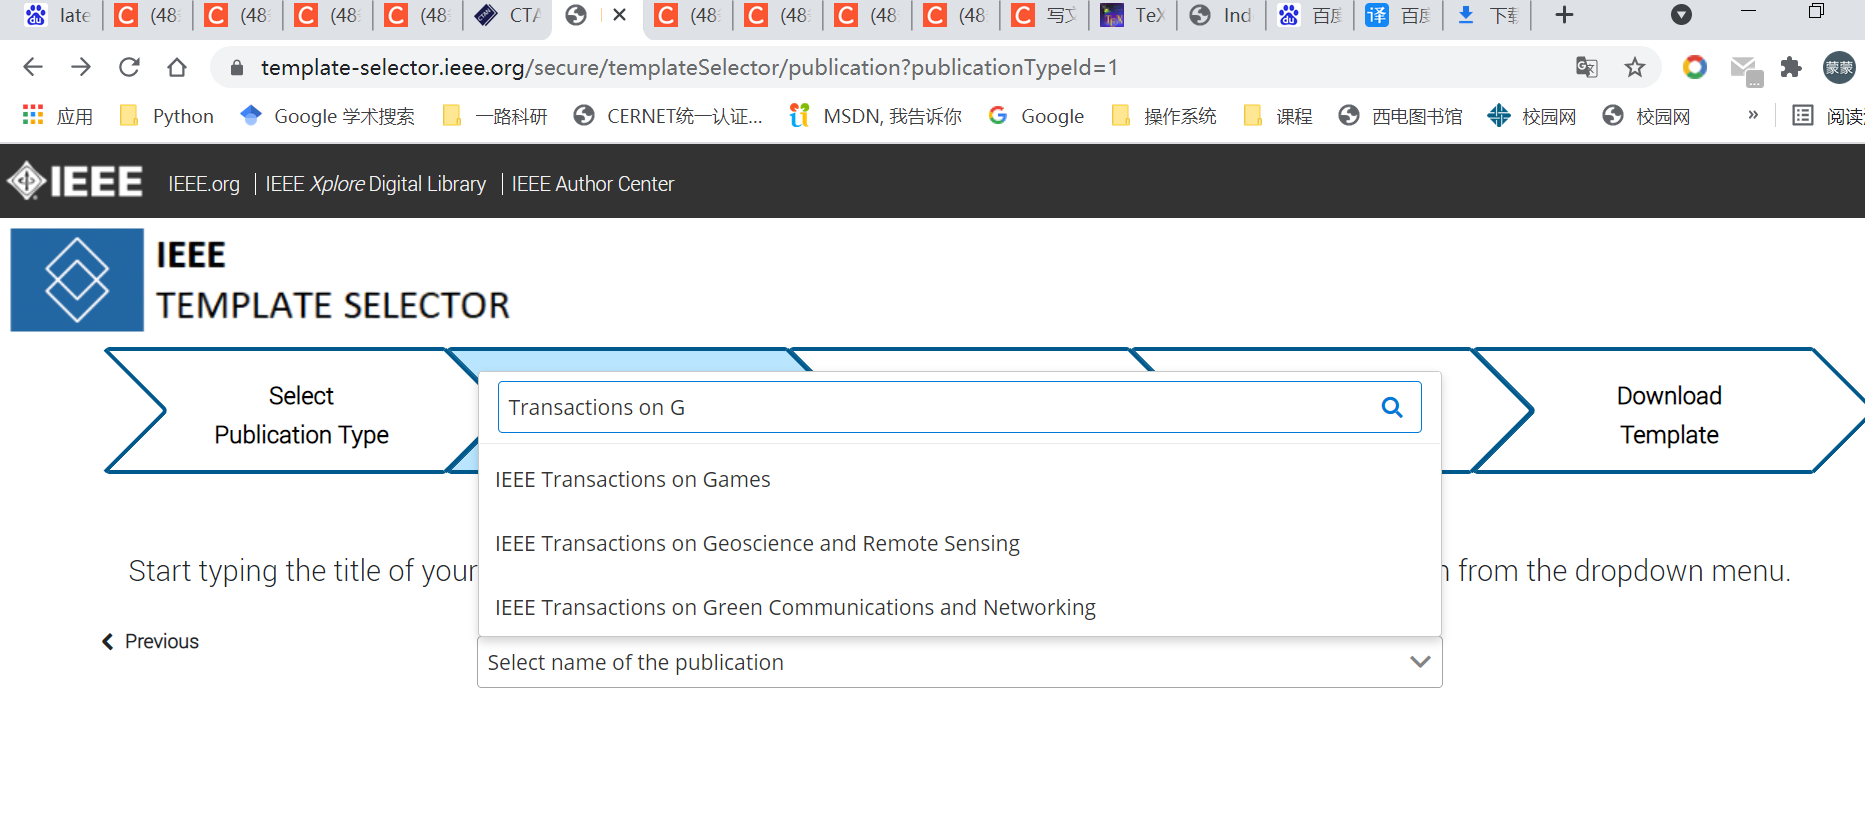
Task: Open the user profile avatar
Action: [x=1839, y=67]
